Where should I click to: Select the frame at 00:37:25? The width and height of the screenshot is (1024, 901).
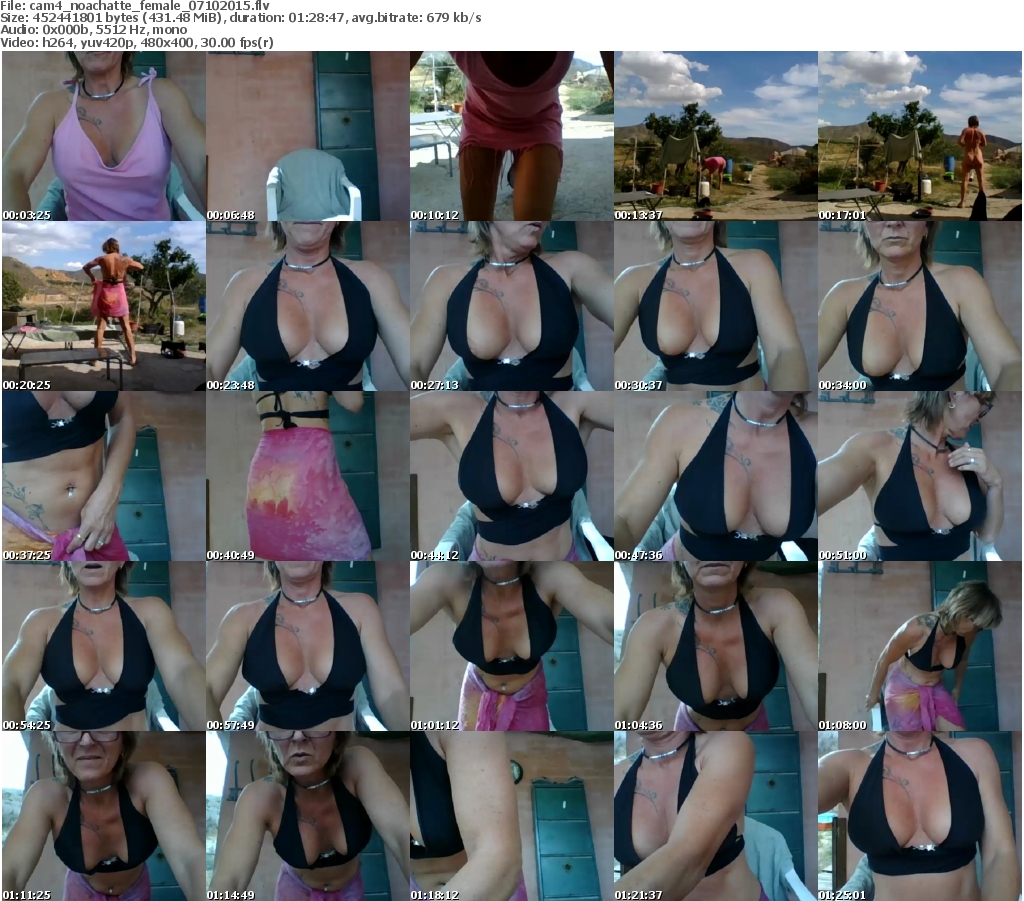click(104, 476)
